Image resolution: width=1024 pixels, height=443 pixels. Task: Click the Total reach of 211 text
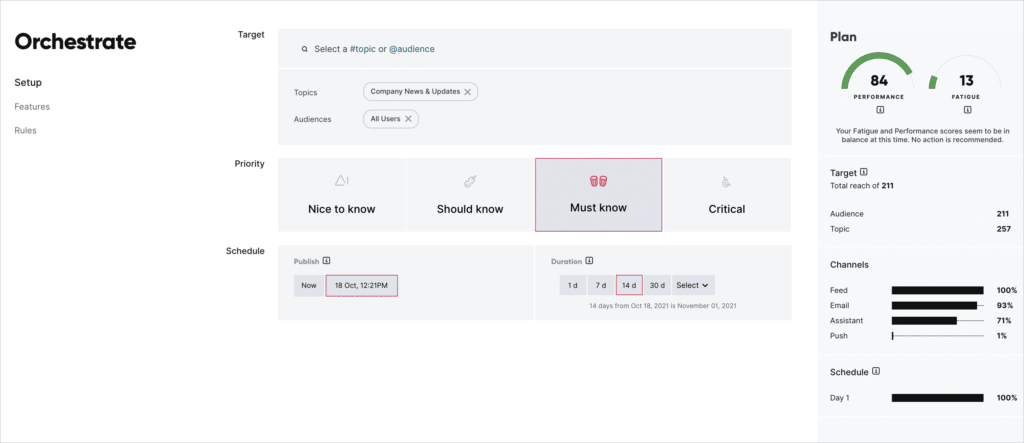[861, 186]
